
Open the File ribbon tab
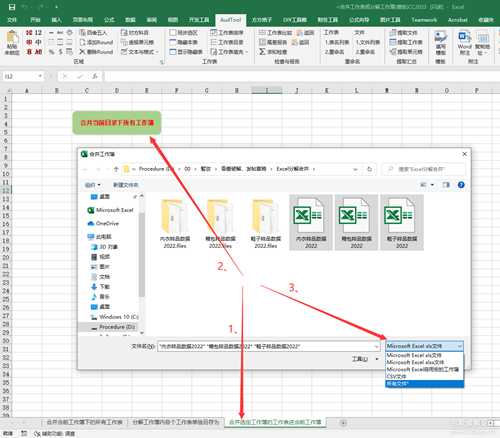coord(12,20)
